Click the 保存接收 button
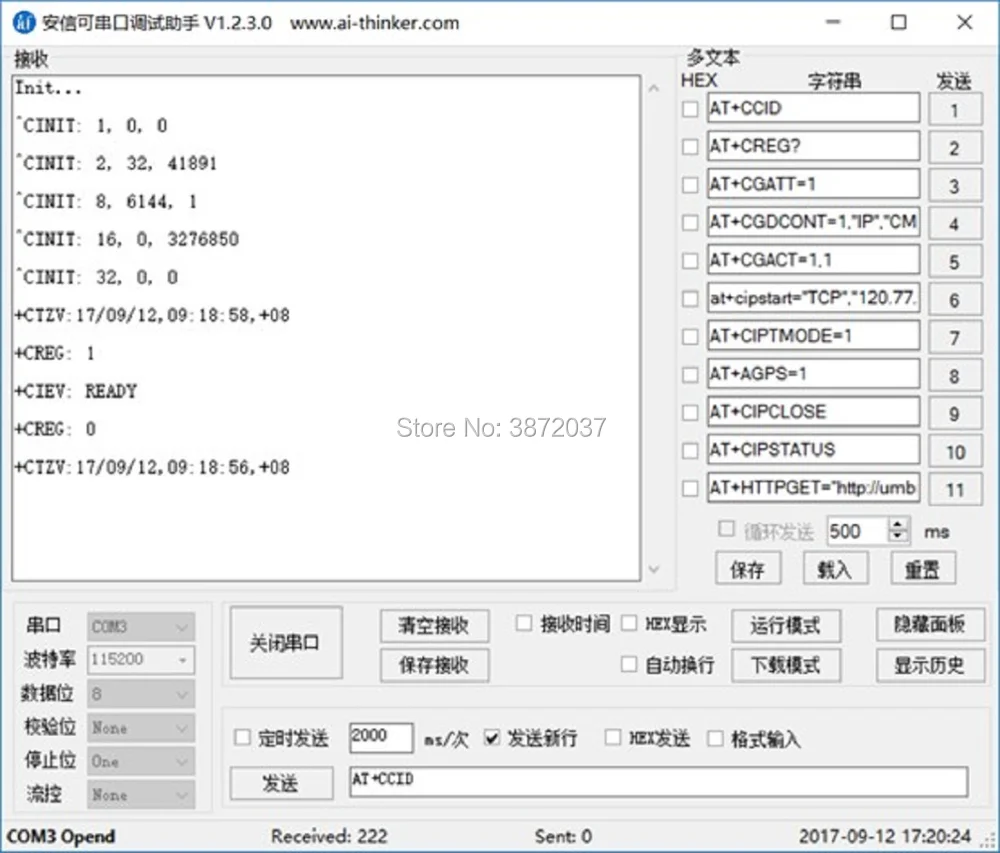1000x853 pixels. point(434,665)
